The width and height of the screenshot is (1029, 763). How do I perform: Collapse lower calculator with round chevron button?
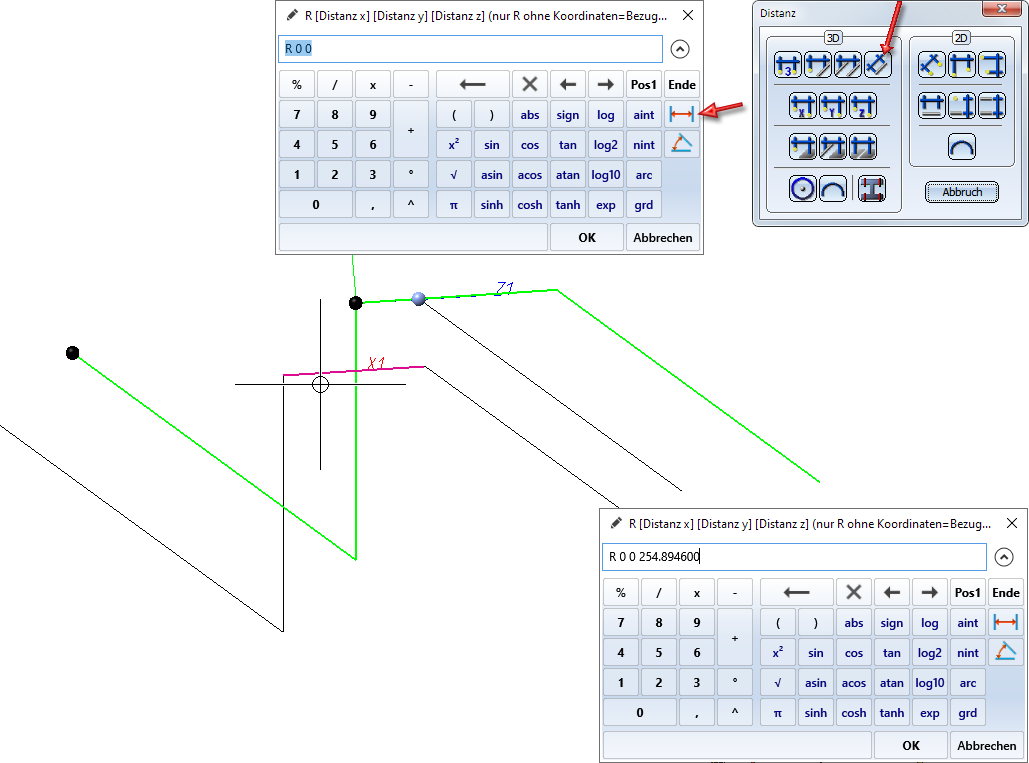coord(1004,557)
